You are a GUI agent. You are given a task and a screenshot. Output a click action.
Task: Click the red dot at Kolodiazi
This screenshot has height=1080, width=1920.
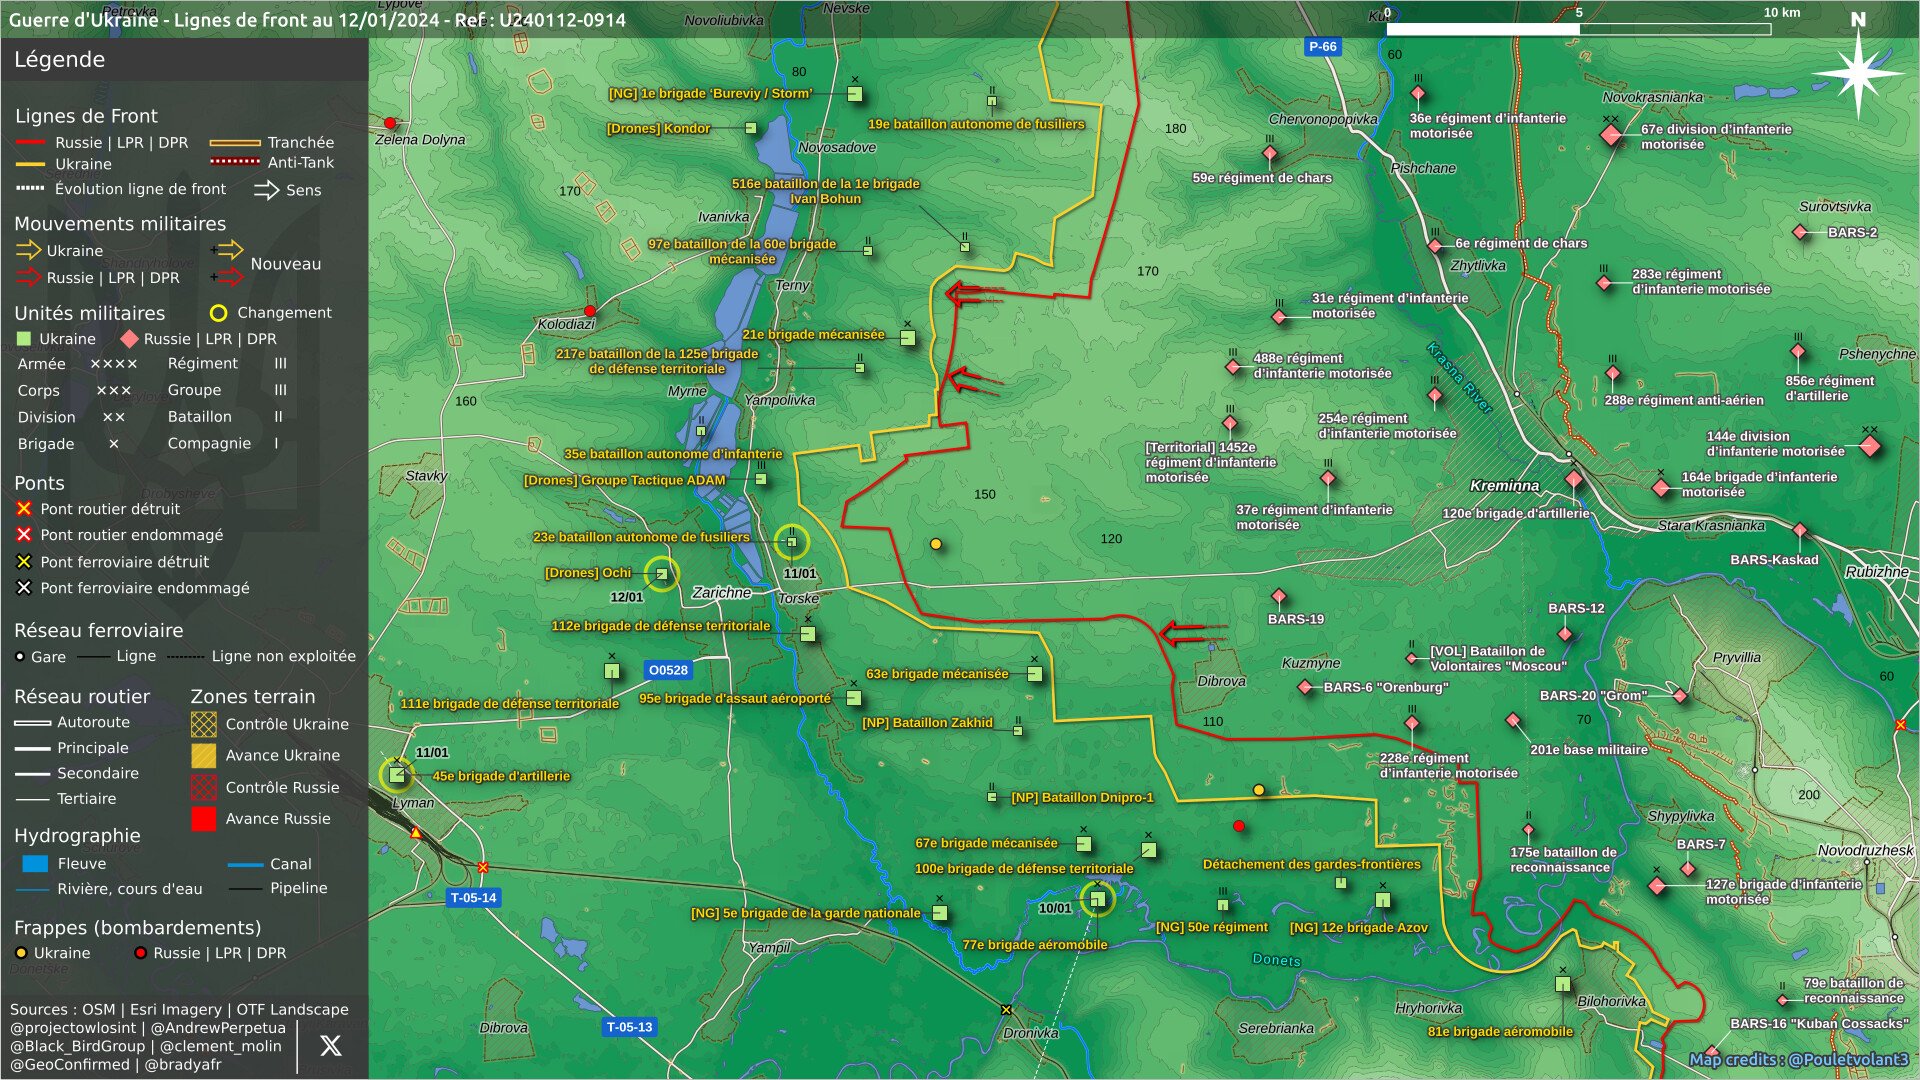click(590, 311)
